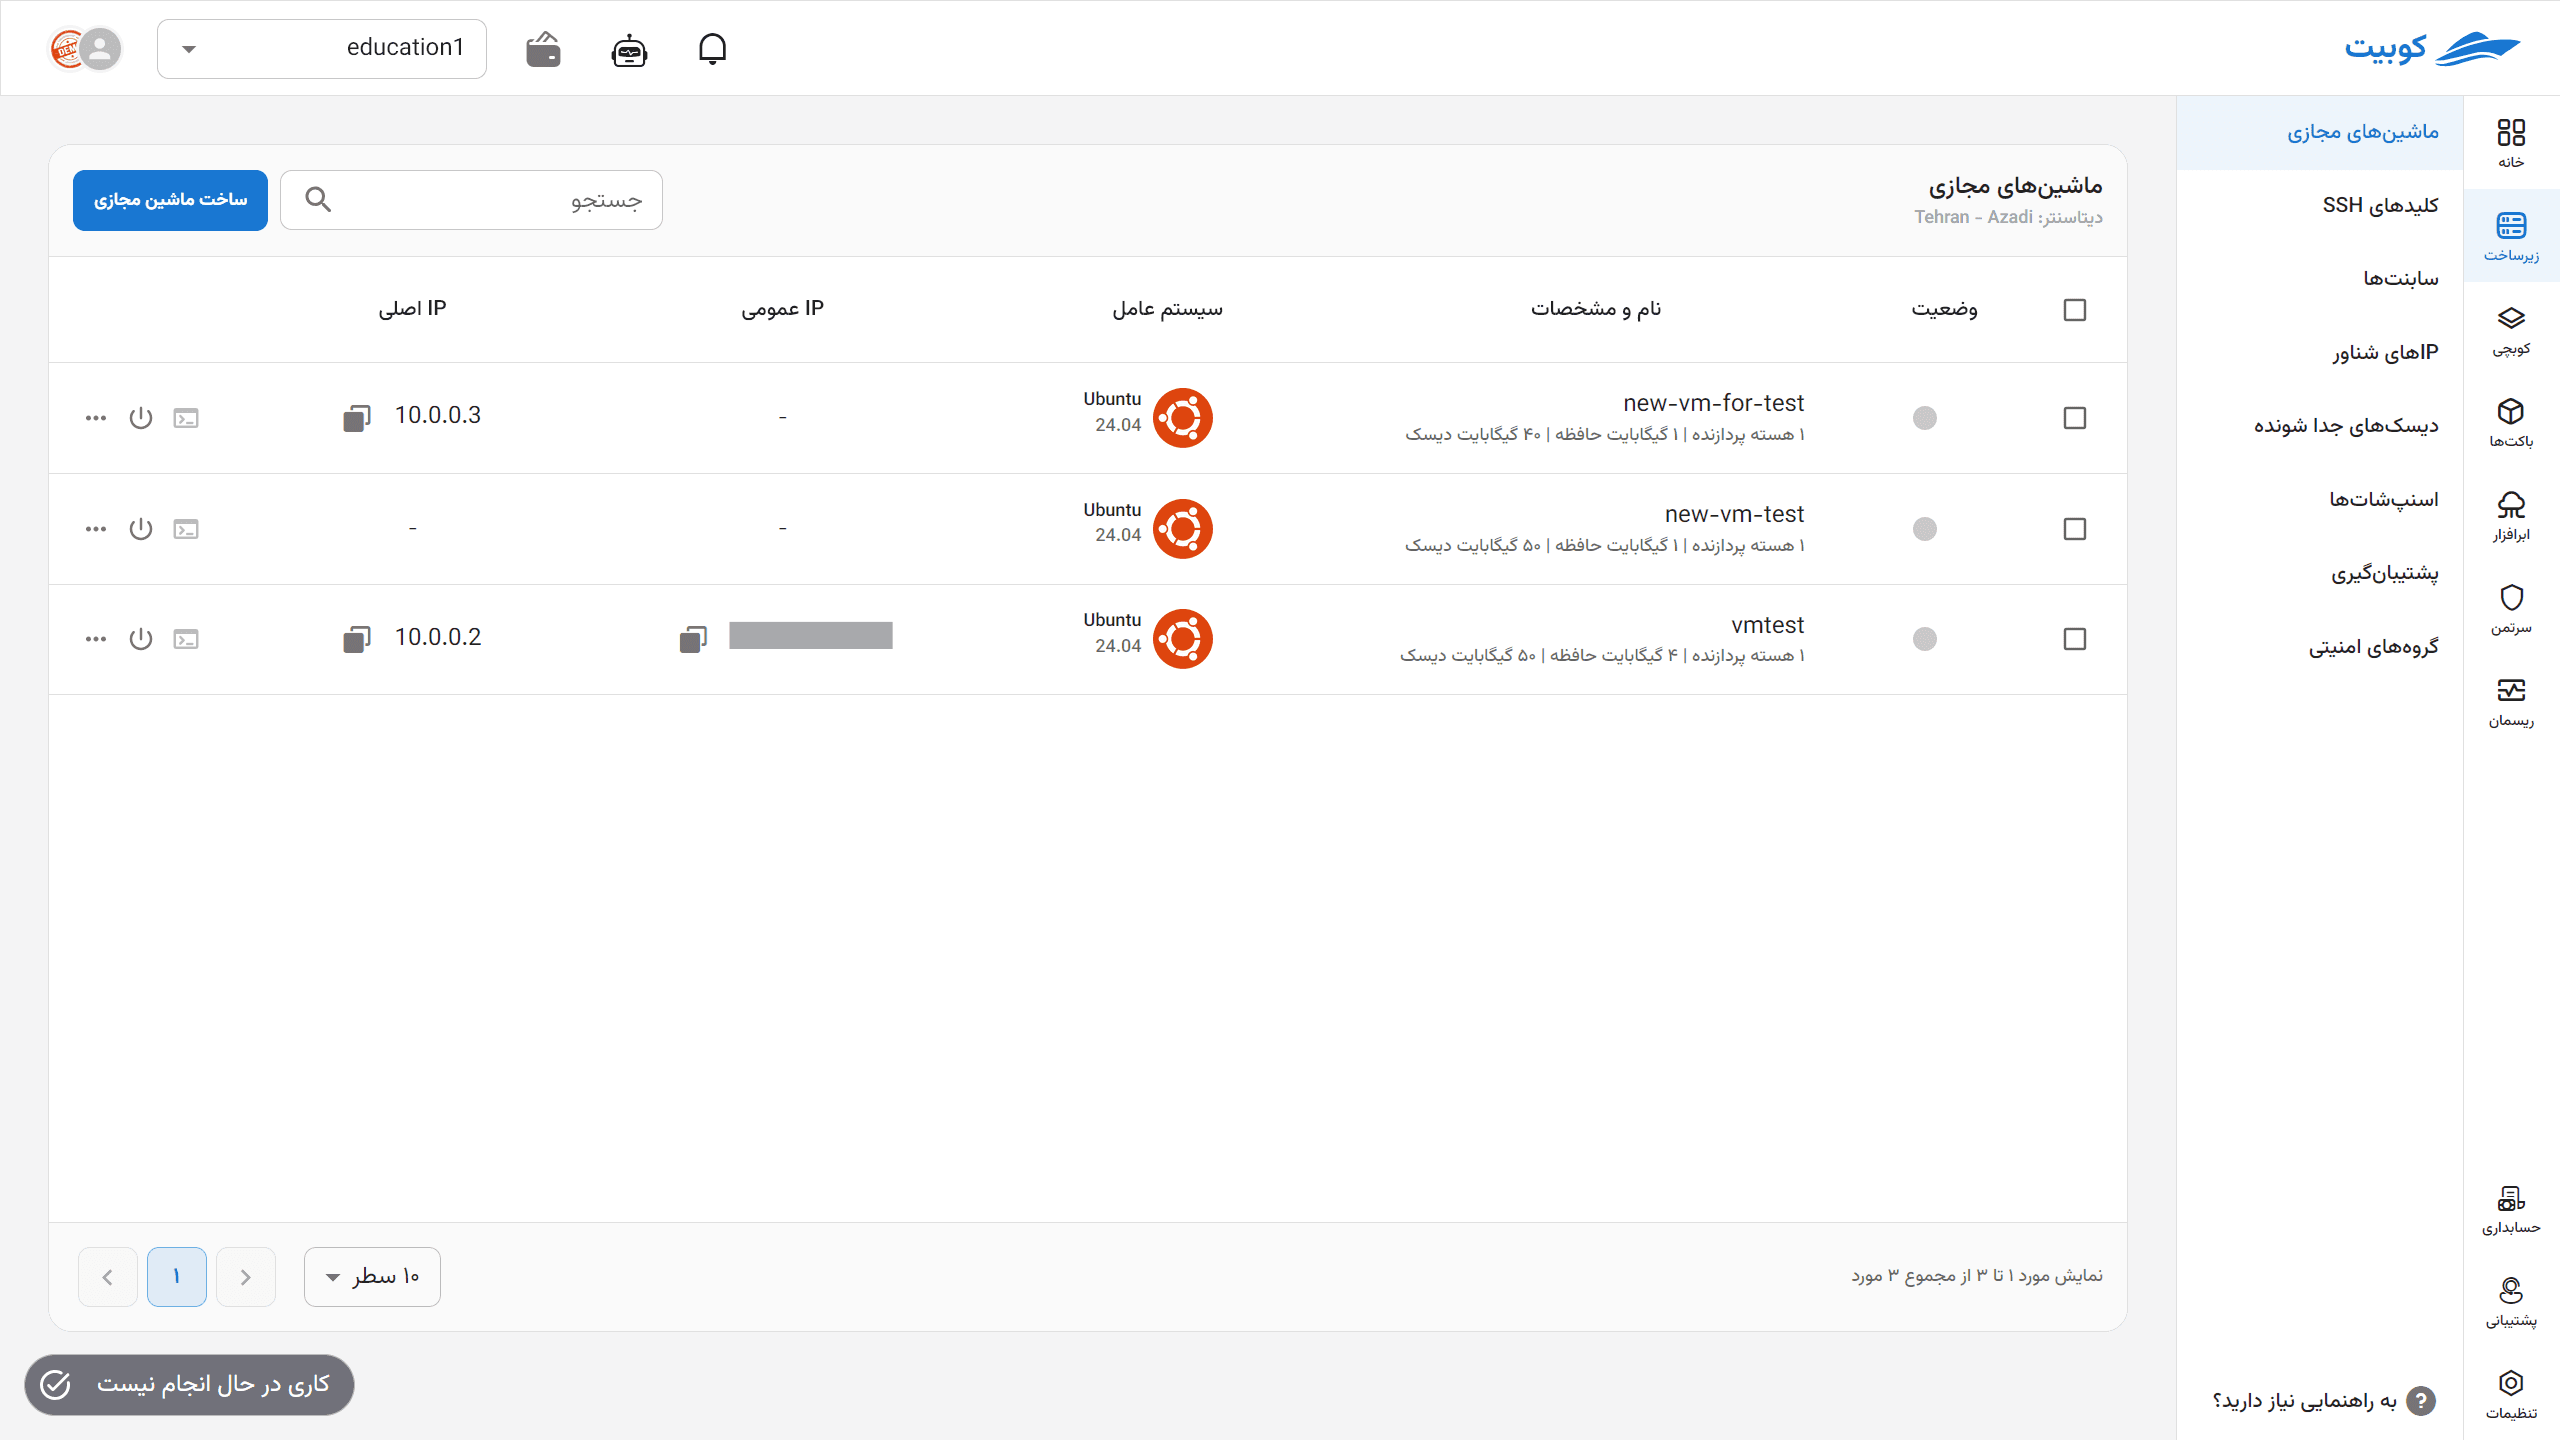The height and width of the screenshot is (1440, 2560).
Task: Check the vmtest row checkbox
Action: tap(2075, 639)
